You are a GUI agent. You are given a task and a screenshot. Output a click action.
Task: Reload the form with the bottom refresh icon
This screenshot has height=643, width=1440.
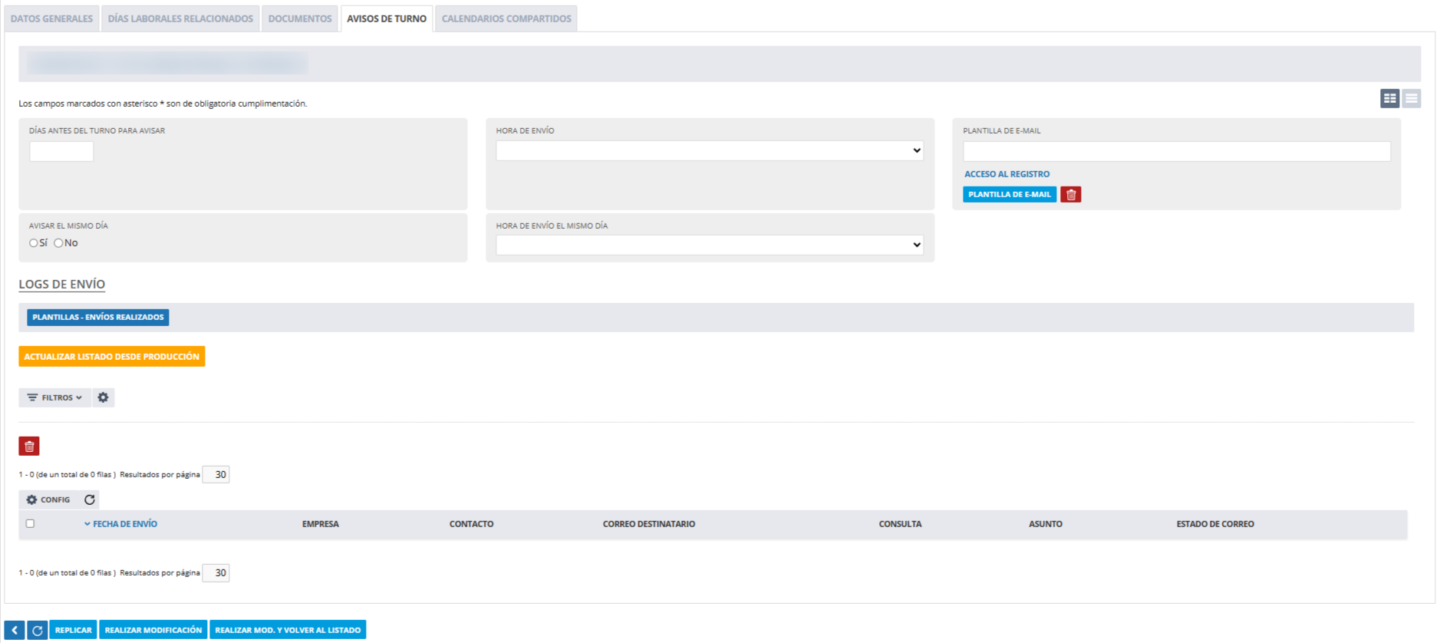(x=37, y=630)
